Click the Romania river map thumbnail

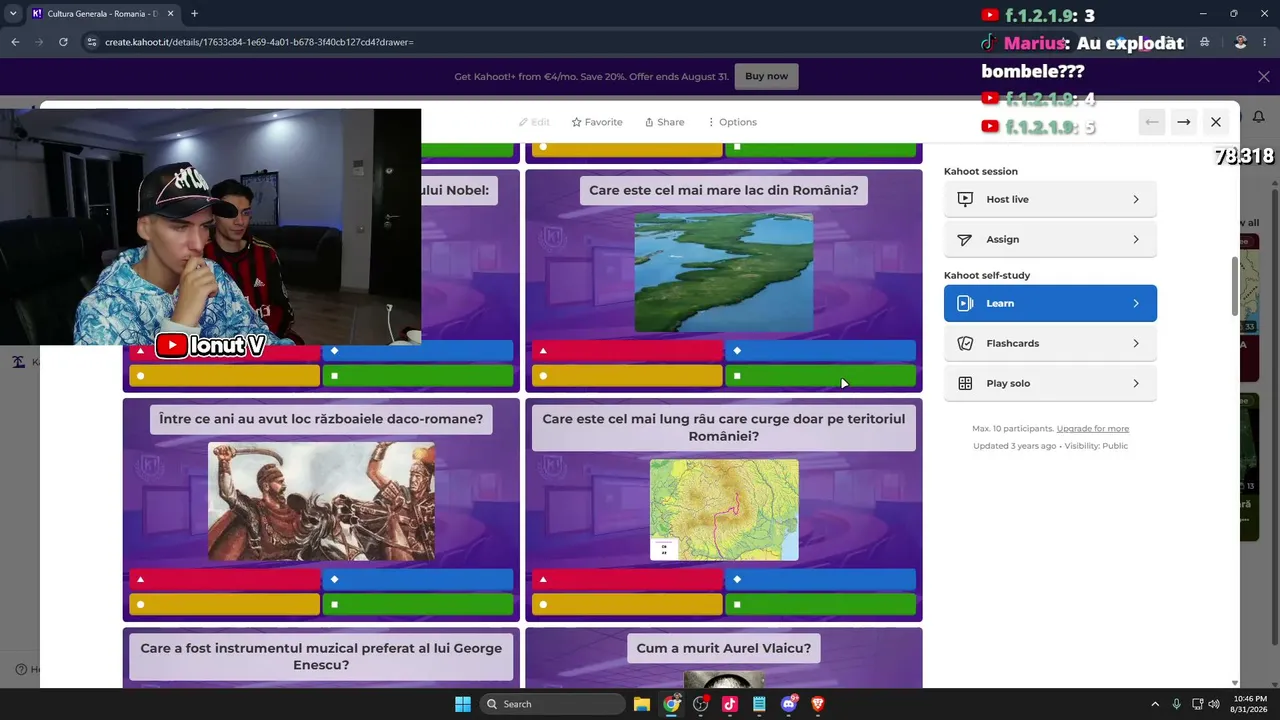[x=724, y=510]
